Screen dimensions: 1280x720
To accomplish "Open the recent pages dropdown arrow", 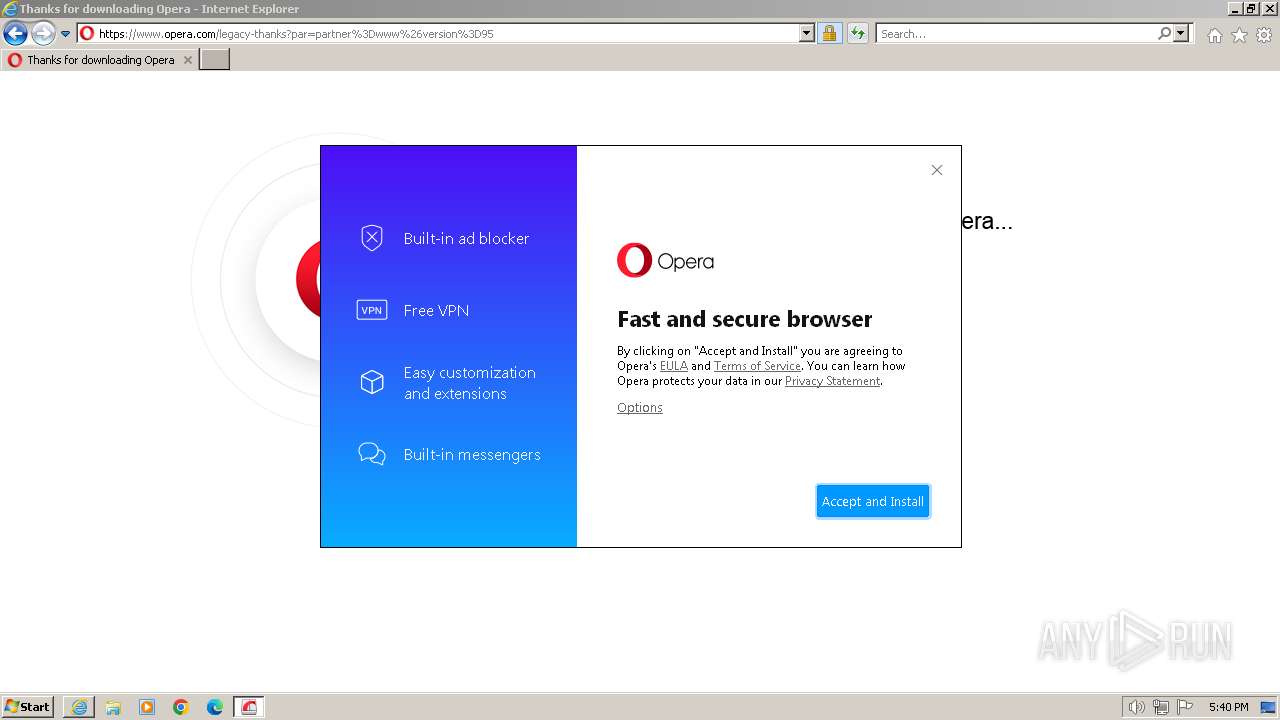I will click(66, 34).
